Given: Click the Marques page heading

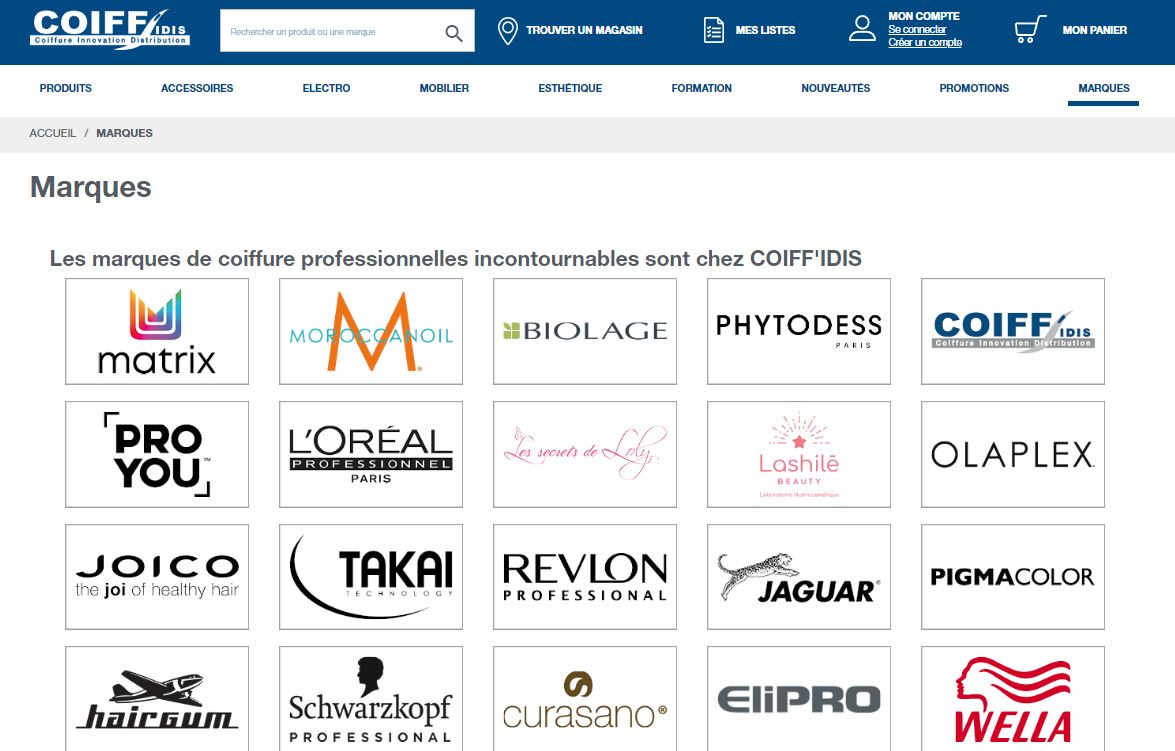Looking at the screenshot, I should 91,187.
